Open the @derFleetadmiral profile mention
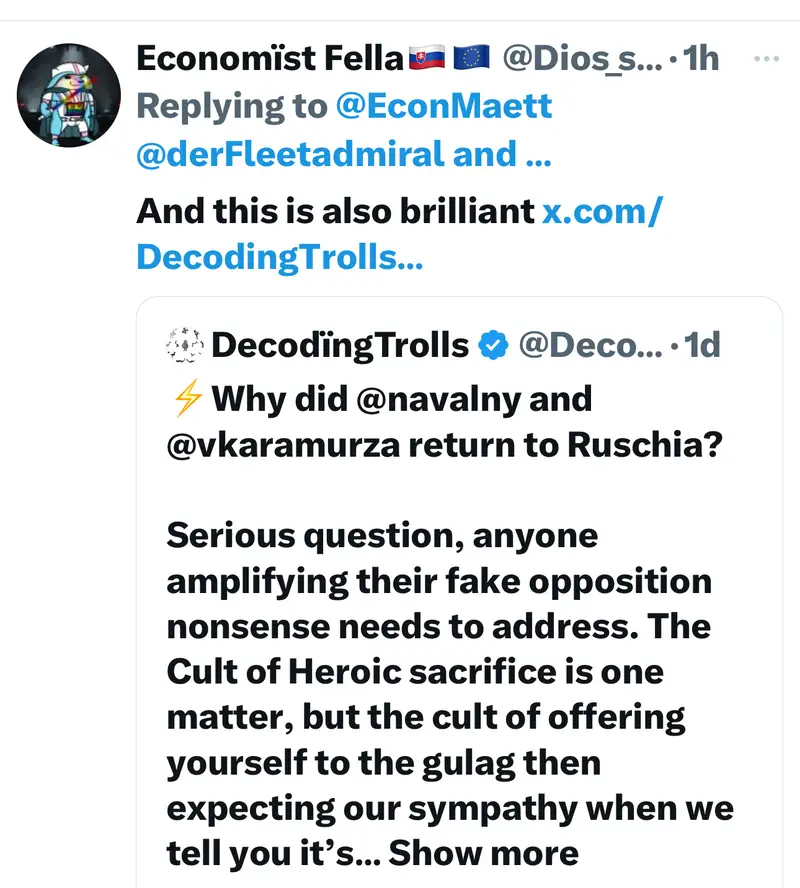 [290, 154]
